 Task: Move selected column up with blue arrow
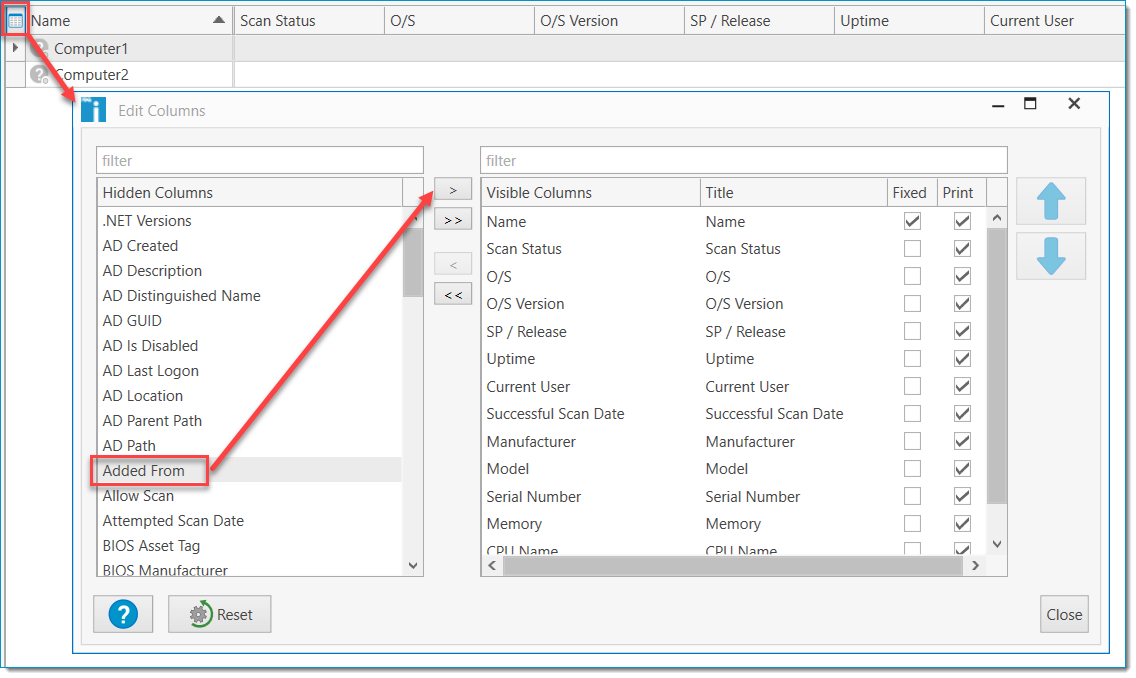pyautogui.click(x=1050, y=201)
